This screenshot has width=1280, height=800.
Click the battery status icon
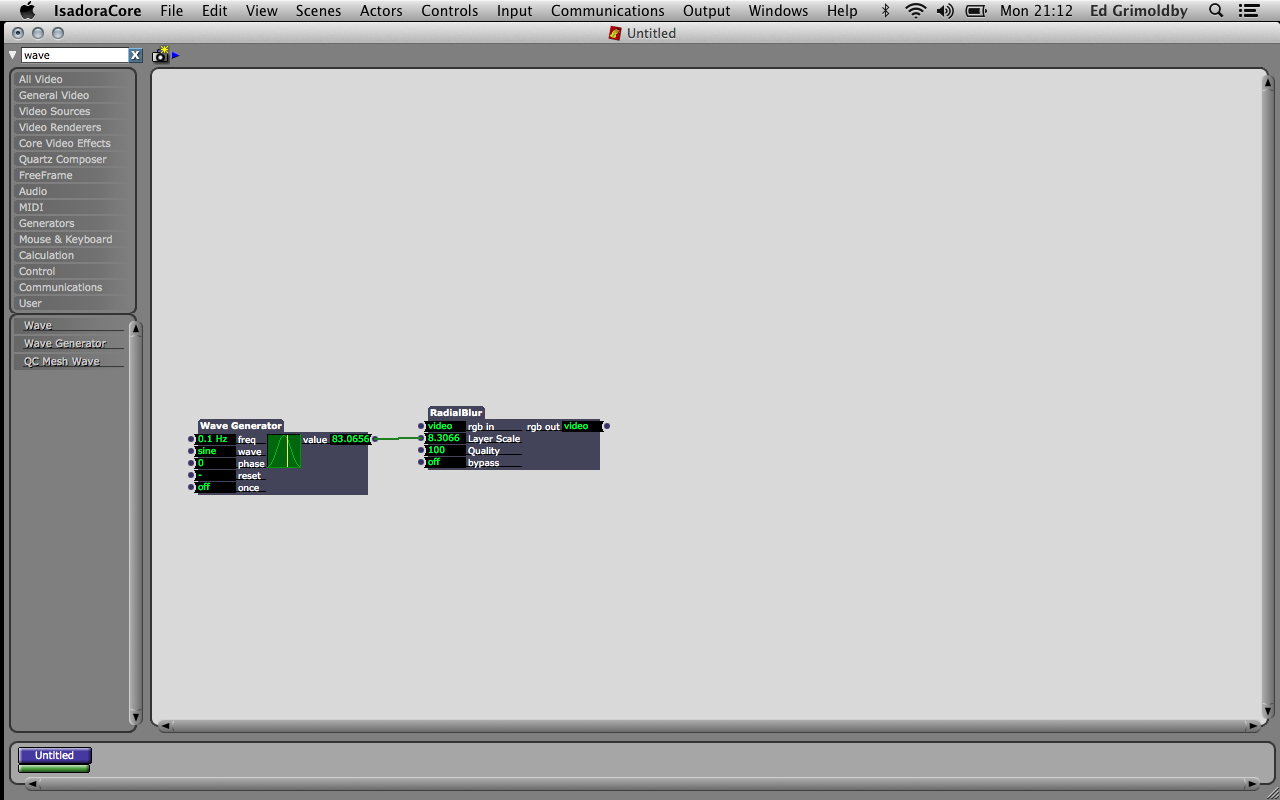(976, 11)
